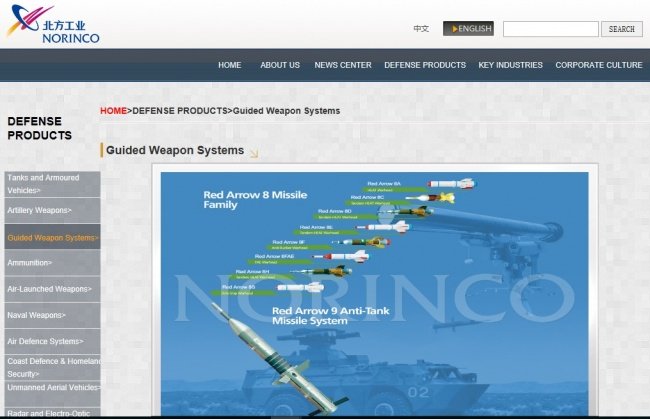Viewport: 650px width, 419px height.
Task: Expand Artillery Weapons sidebar category
Action: (x=52, y=211)
